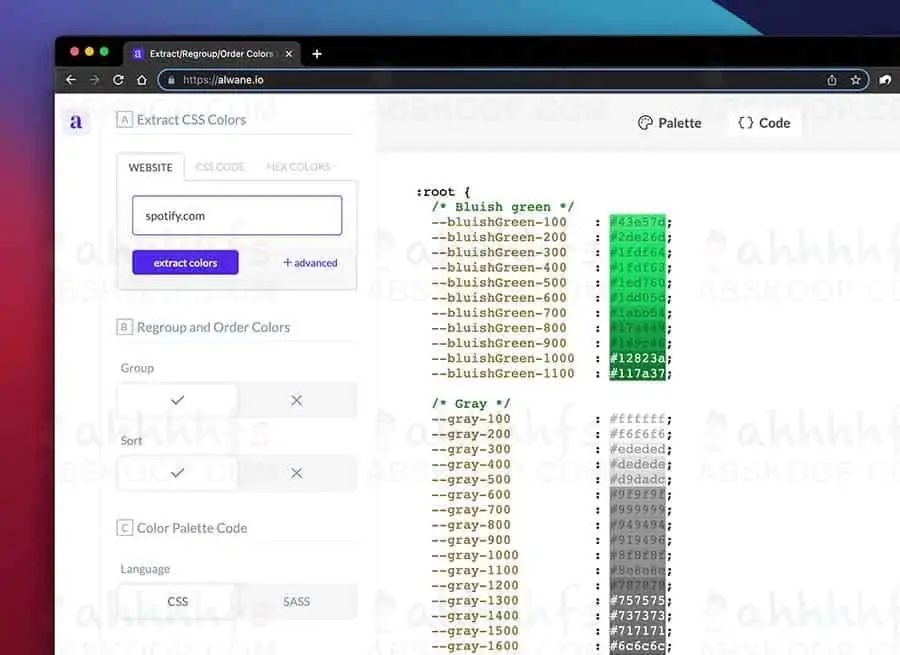Click the browser home icon
This screenshot has height=655, width=900.
click(141, 80)
